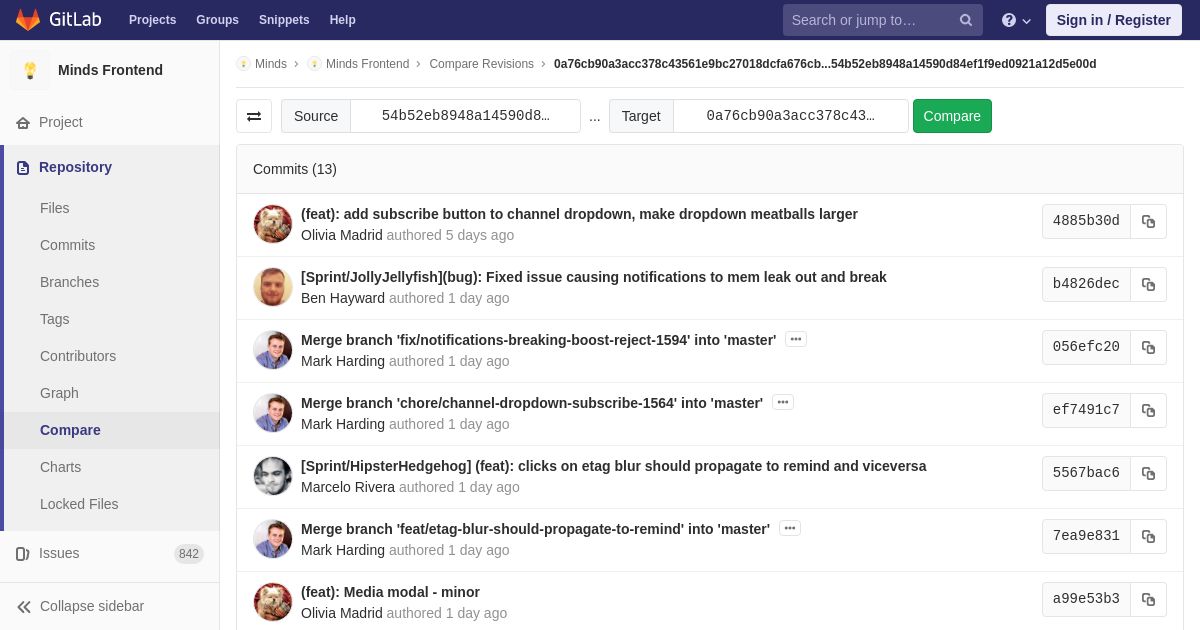The image size is (1200, 630).
Task: Select Files in repository sidebar
Action: tap(55, 208)
